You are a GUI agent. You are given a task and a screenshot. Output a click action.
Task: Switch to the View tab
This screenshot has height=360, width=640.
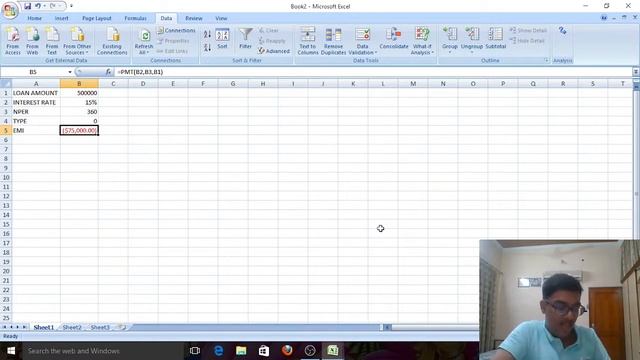click(221, 18)
